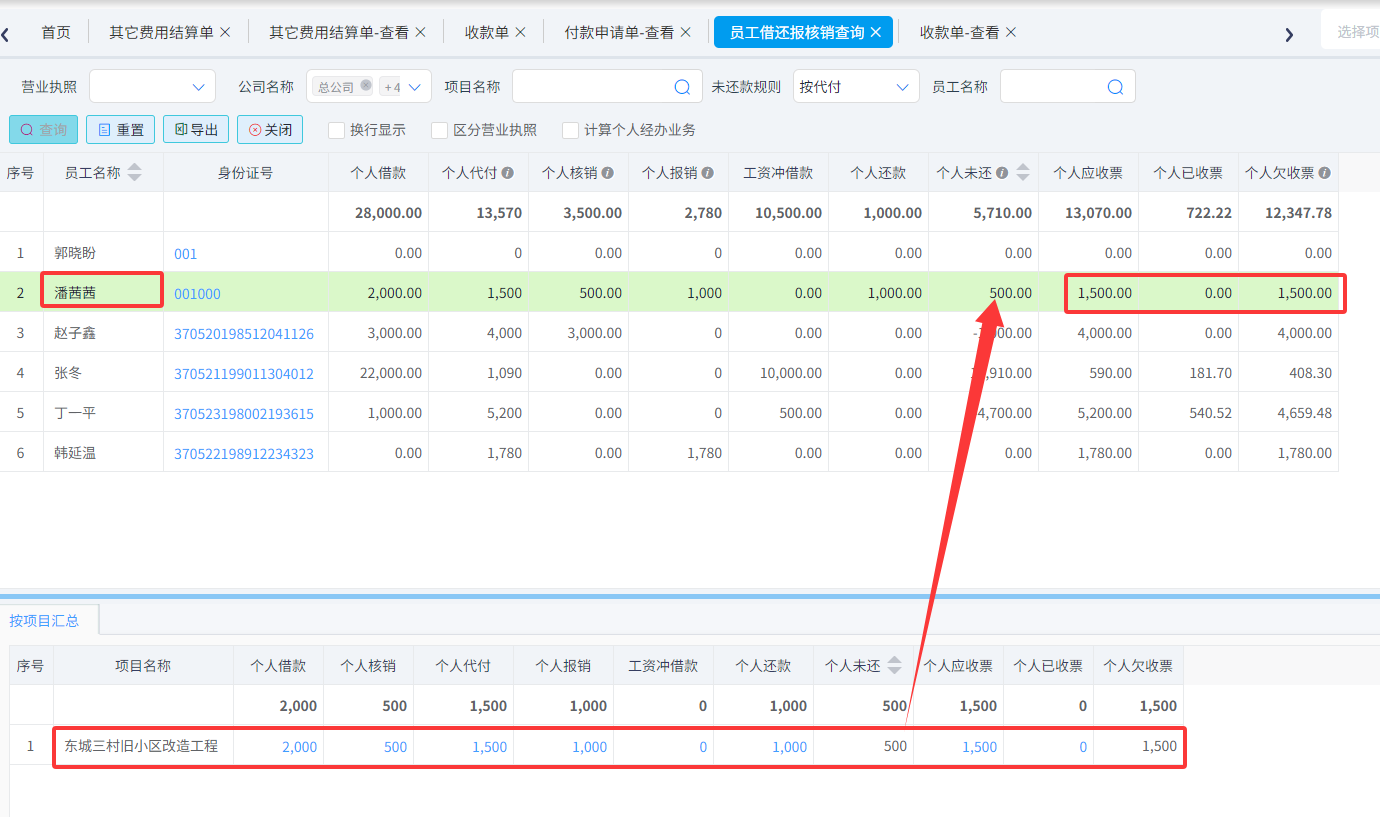Click the 重置 button

[x=120, y=130]
